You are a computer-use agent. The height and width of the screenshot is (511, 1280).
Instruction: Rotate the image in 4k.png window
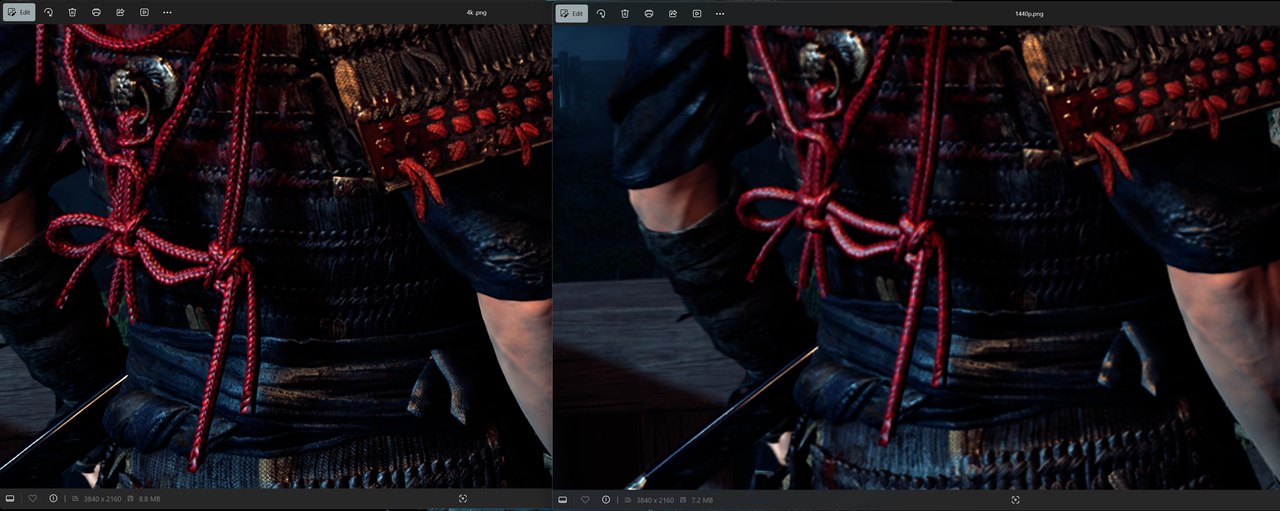coord(48,13)
